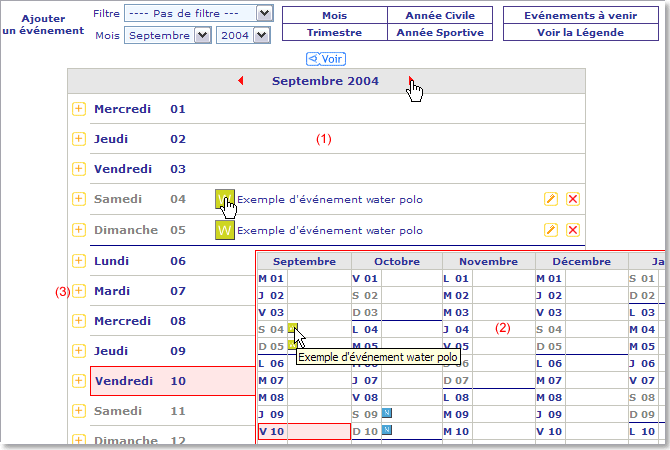Screen dimensions: 670x450
Task: Go to previous month red arrow
Action: pos(241,80)
